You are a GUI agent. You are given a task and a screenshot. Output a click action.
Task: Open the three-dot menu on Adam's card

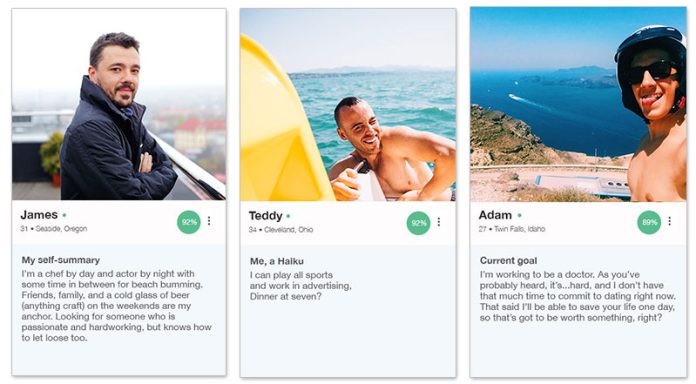669,222
